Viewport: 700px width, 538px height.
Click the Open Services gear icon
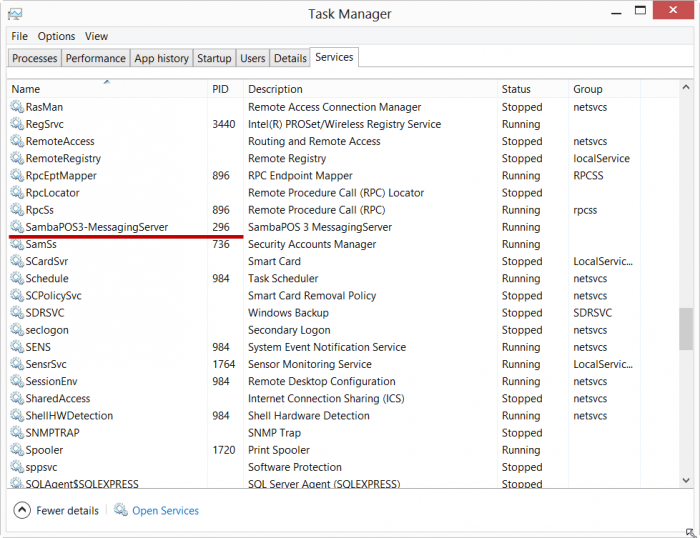[121, 510]
